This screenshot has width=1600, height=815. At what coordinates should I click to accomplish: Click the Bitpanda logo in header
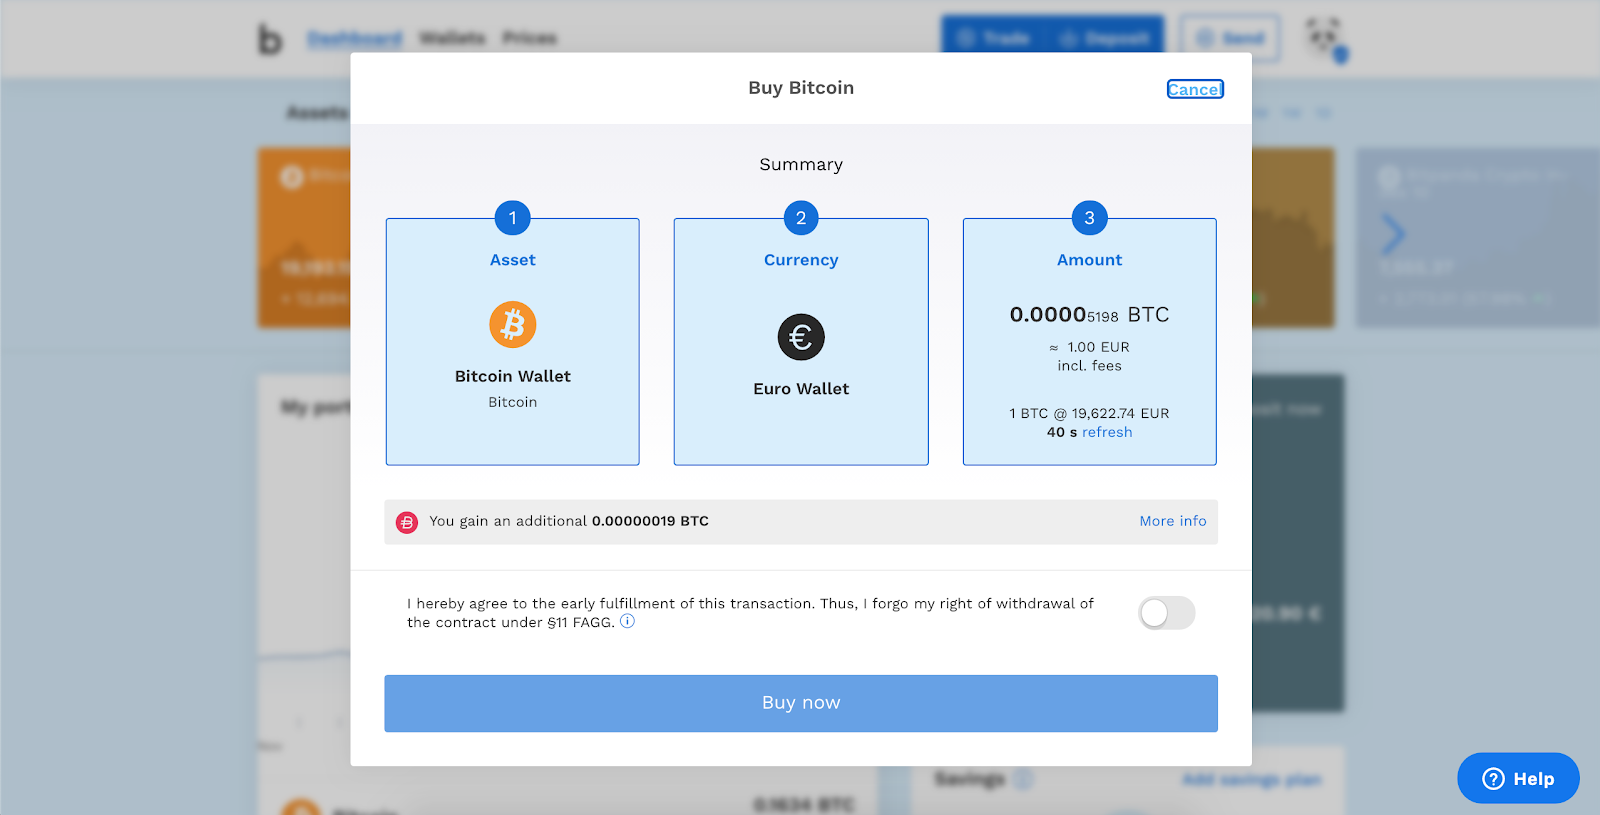(270, 39)
